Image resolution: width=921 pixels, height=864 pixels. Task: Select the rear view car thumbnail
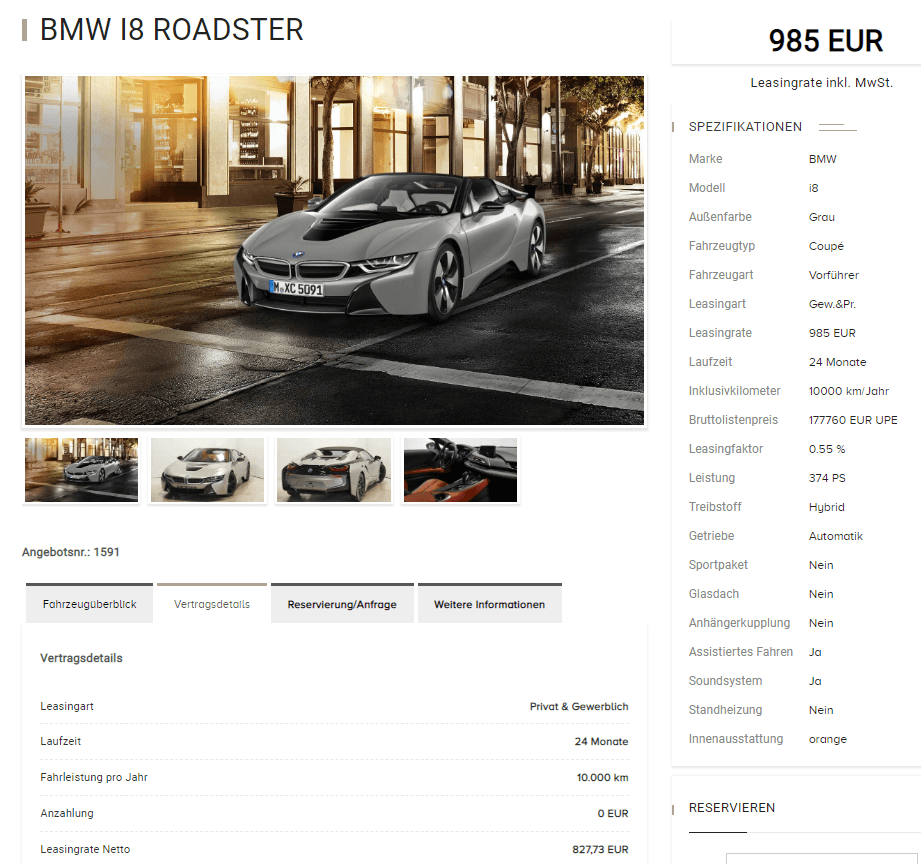click(x=334, y=470)
